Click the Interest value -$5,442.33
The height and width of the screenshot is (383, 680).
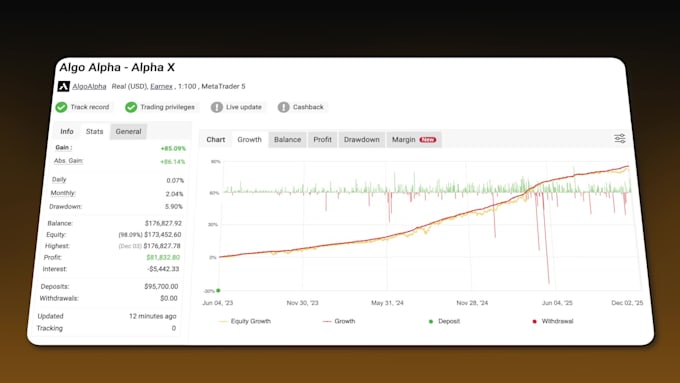tap(163, 269)
